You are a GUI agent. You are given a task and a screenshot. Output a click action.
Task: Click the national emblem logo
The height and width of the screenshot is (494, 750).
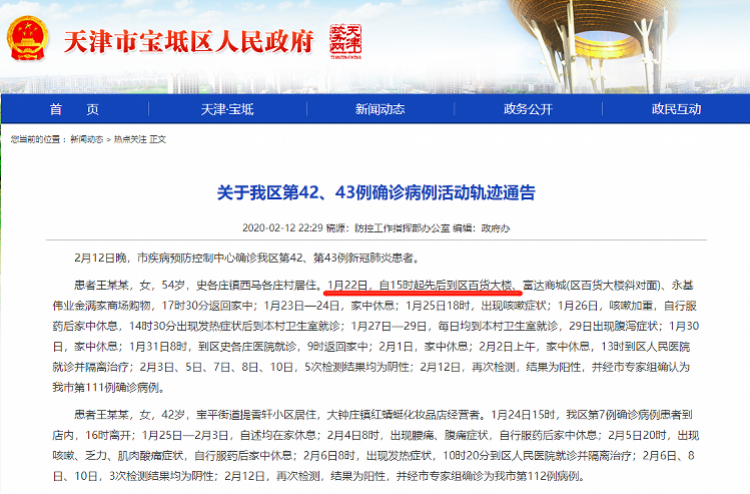28,40
